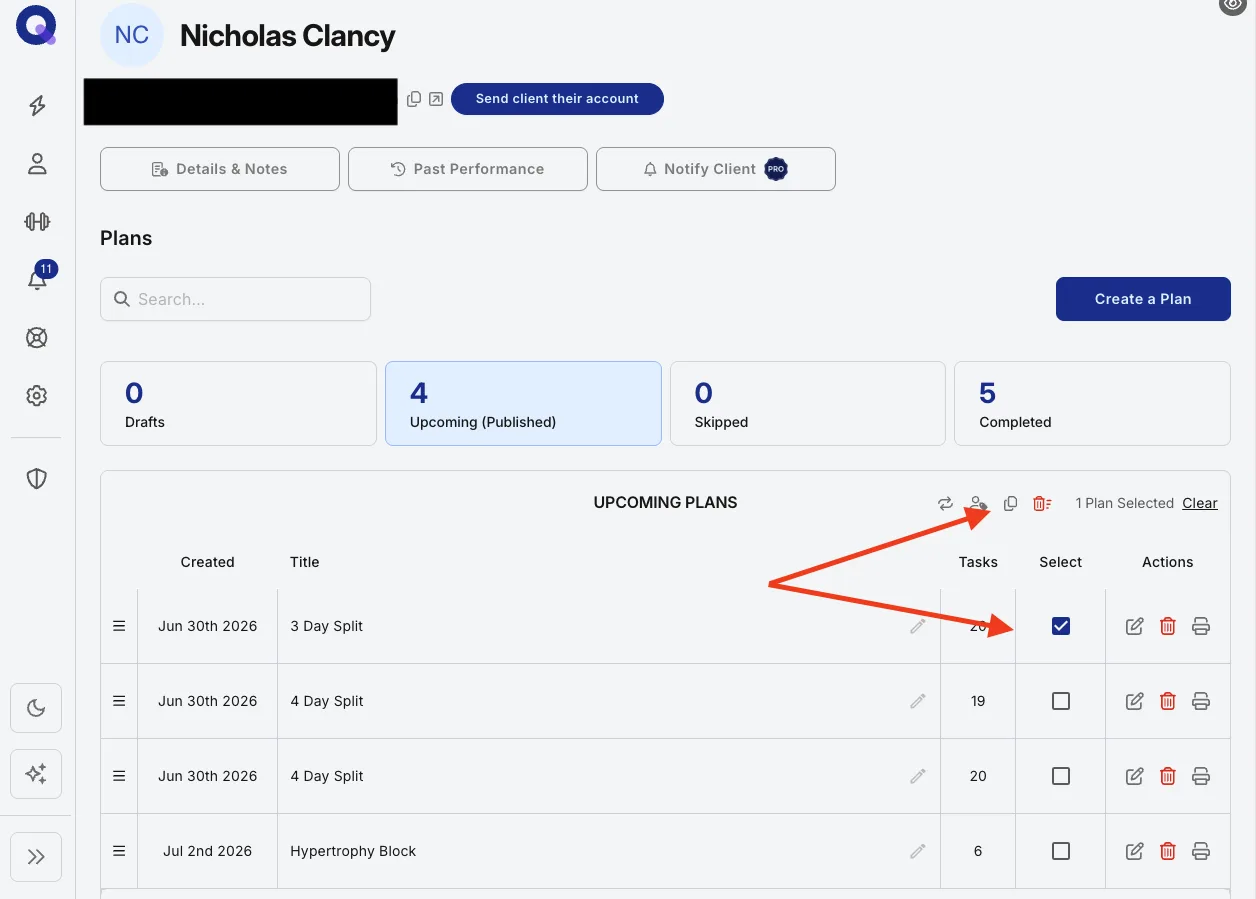Open the app logo home icon
The width and height of the screenshot is (1256, 899).
click(36, 25)
